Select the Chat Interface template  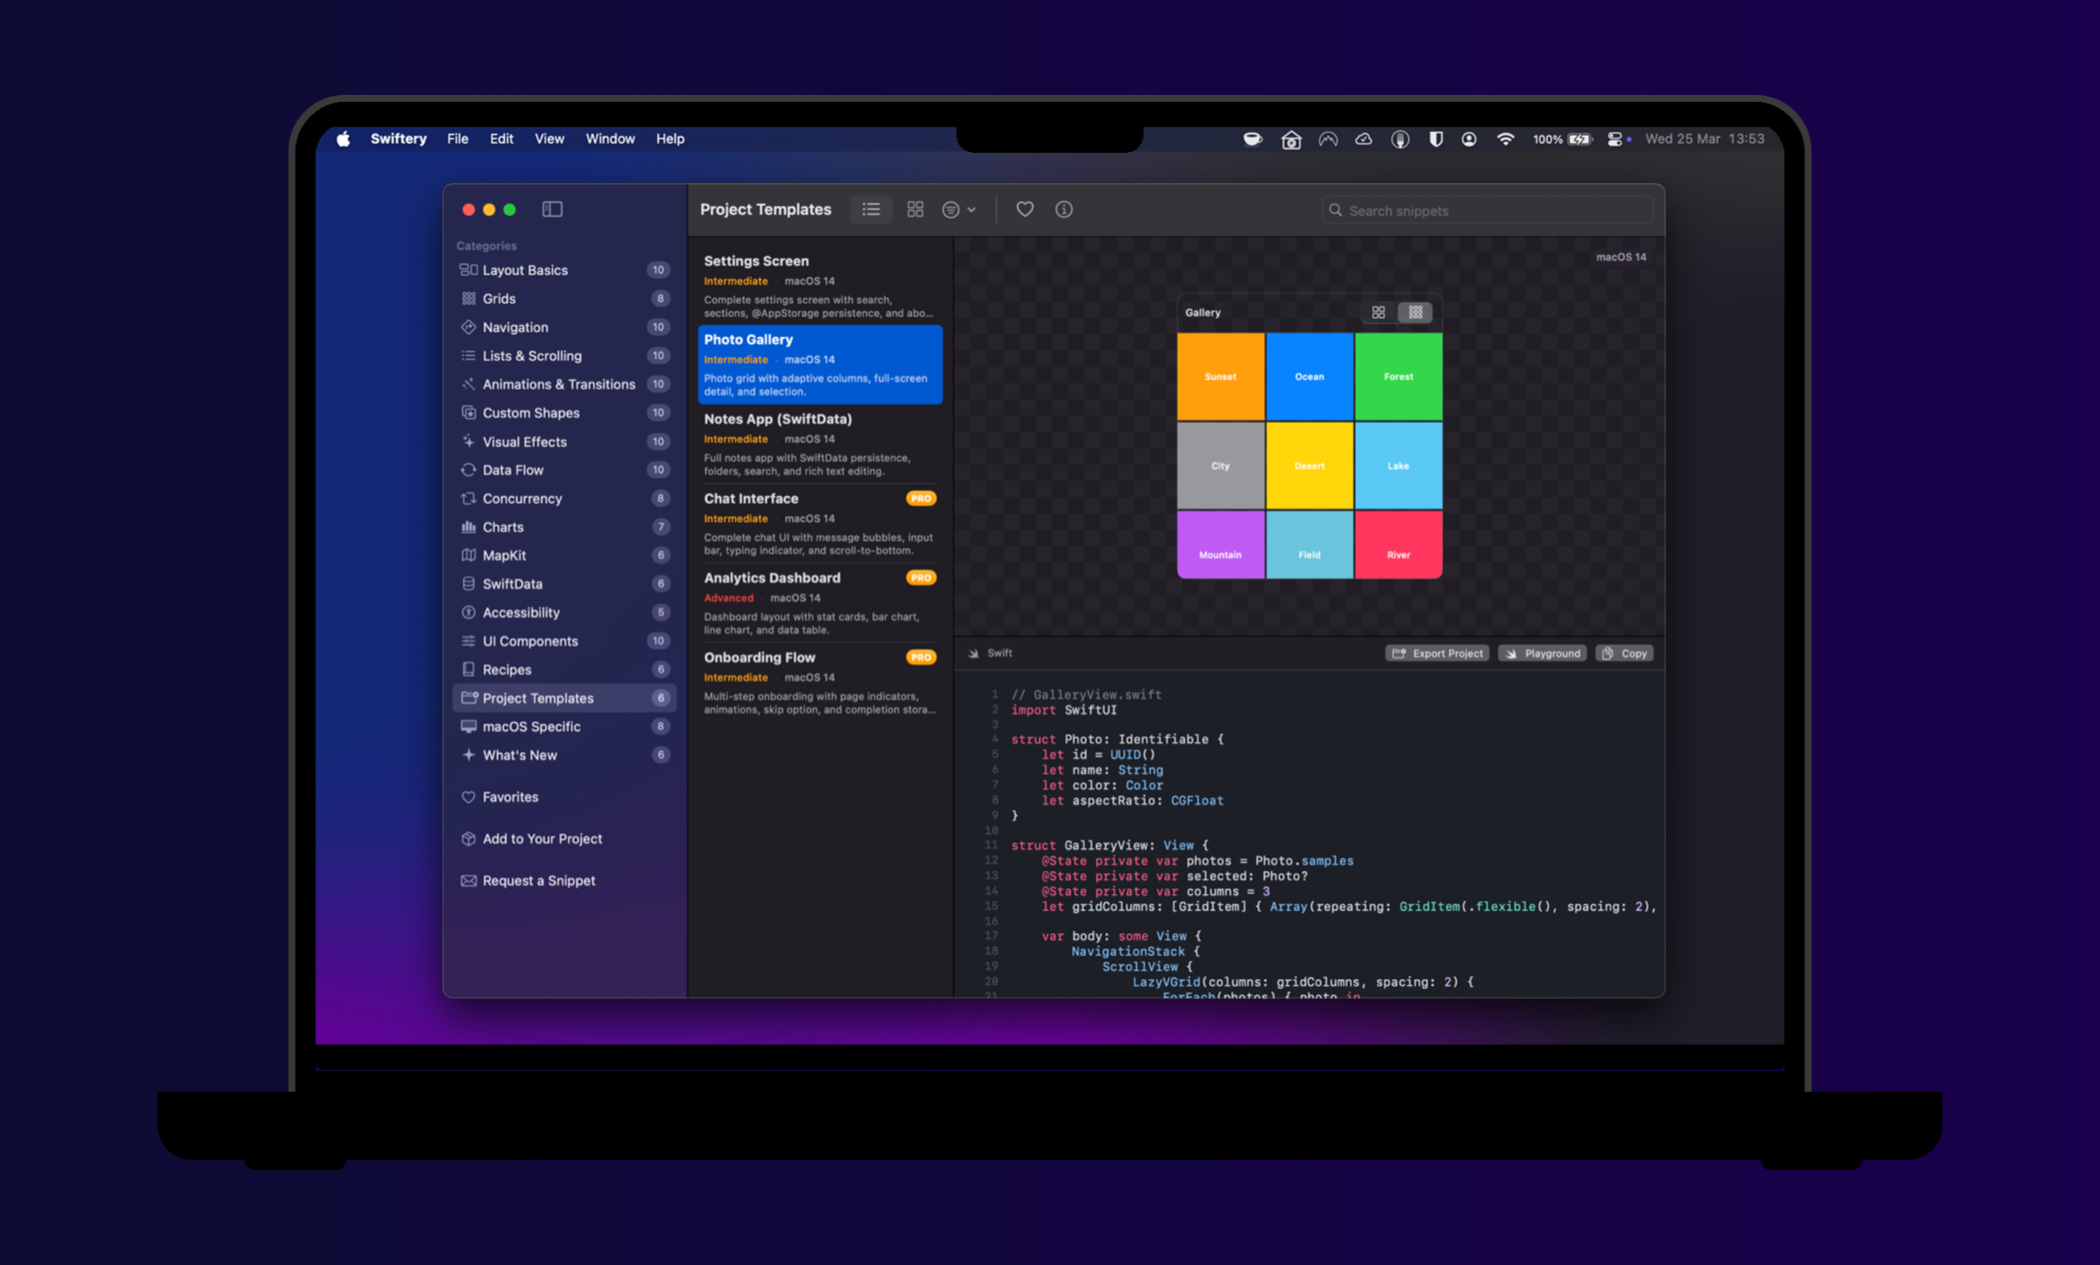pyautogui.click(x=820, y=523)
